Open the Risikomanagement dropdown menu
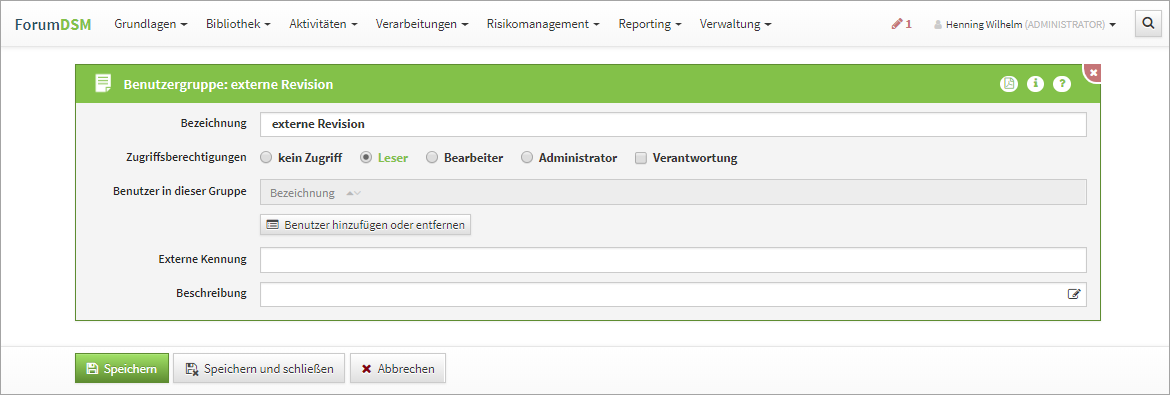Viewport: 1170px width, 395px height. (x=543, y=24)
